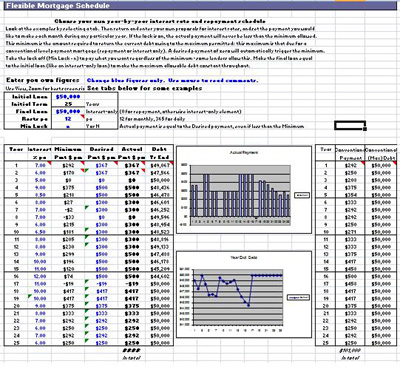Click the outlined active cell at right
The width and height of the screenshot is (400, 381).
(x=350, y=125)
